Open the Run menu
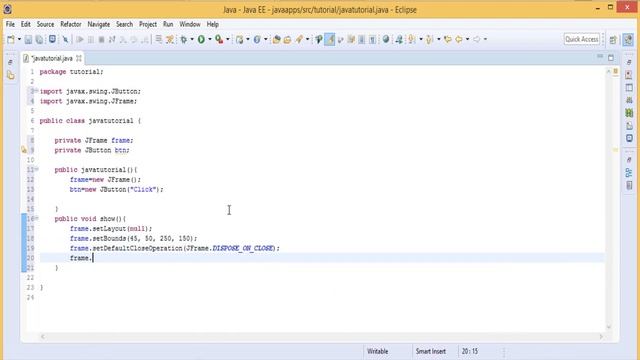Screen dimensions: 640x360 click(168, 24)
